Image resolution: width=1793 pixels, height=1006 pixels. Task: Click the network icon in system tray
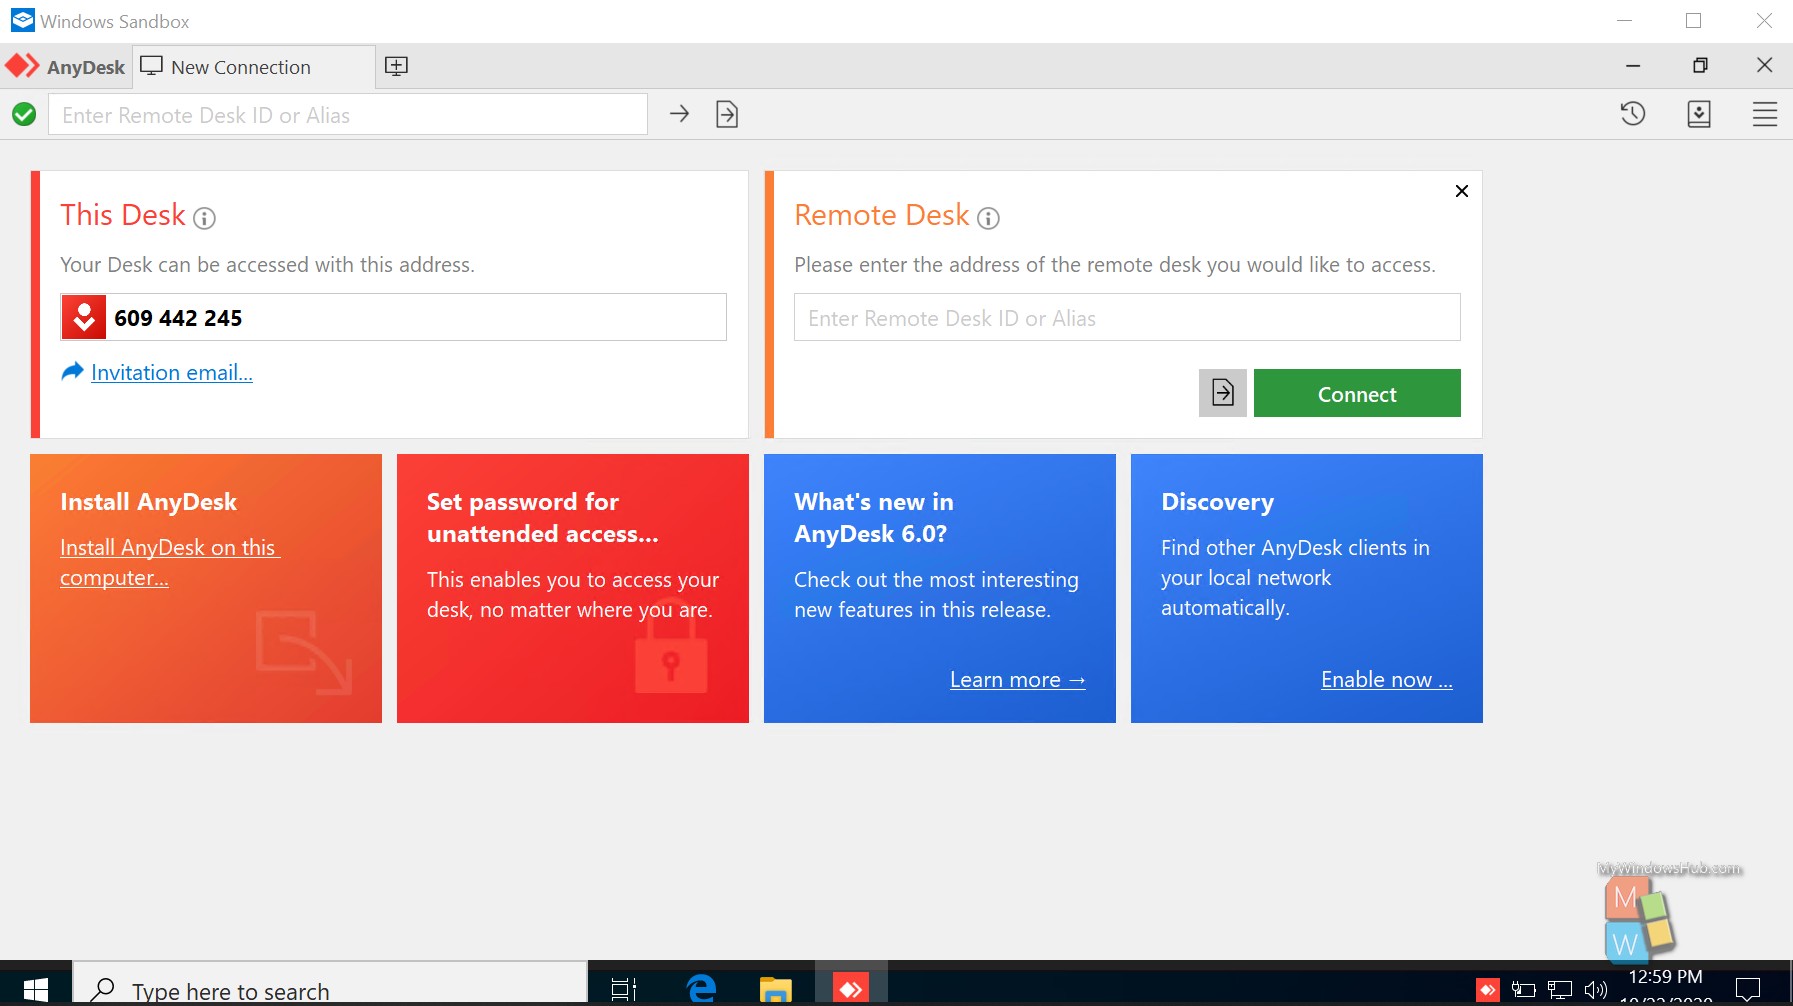(x=1560, y=990)
